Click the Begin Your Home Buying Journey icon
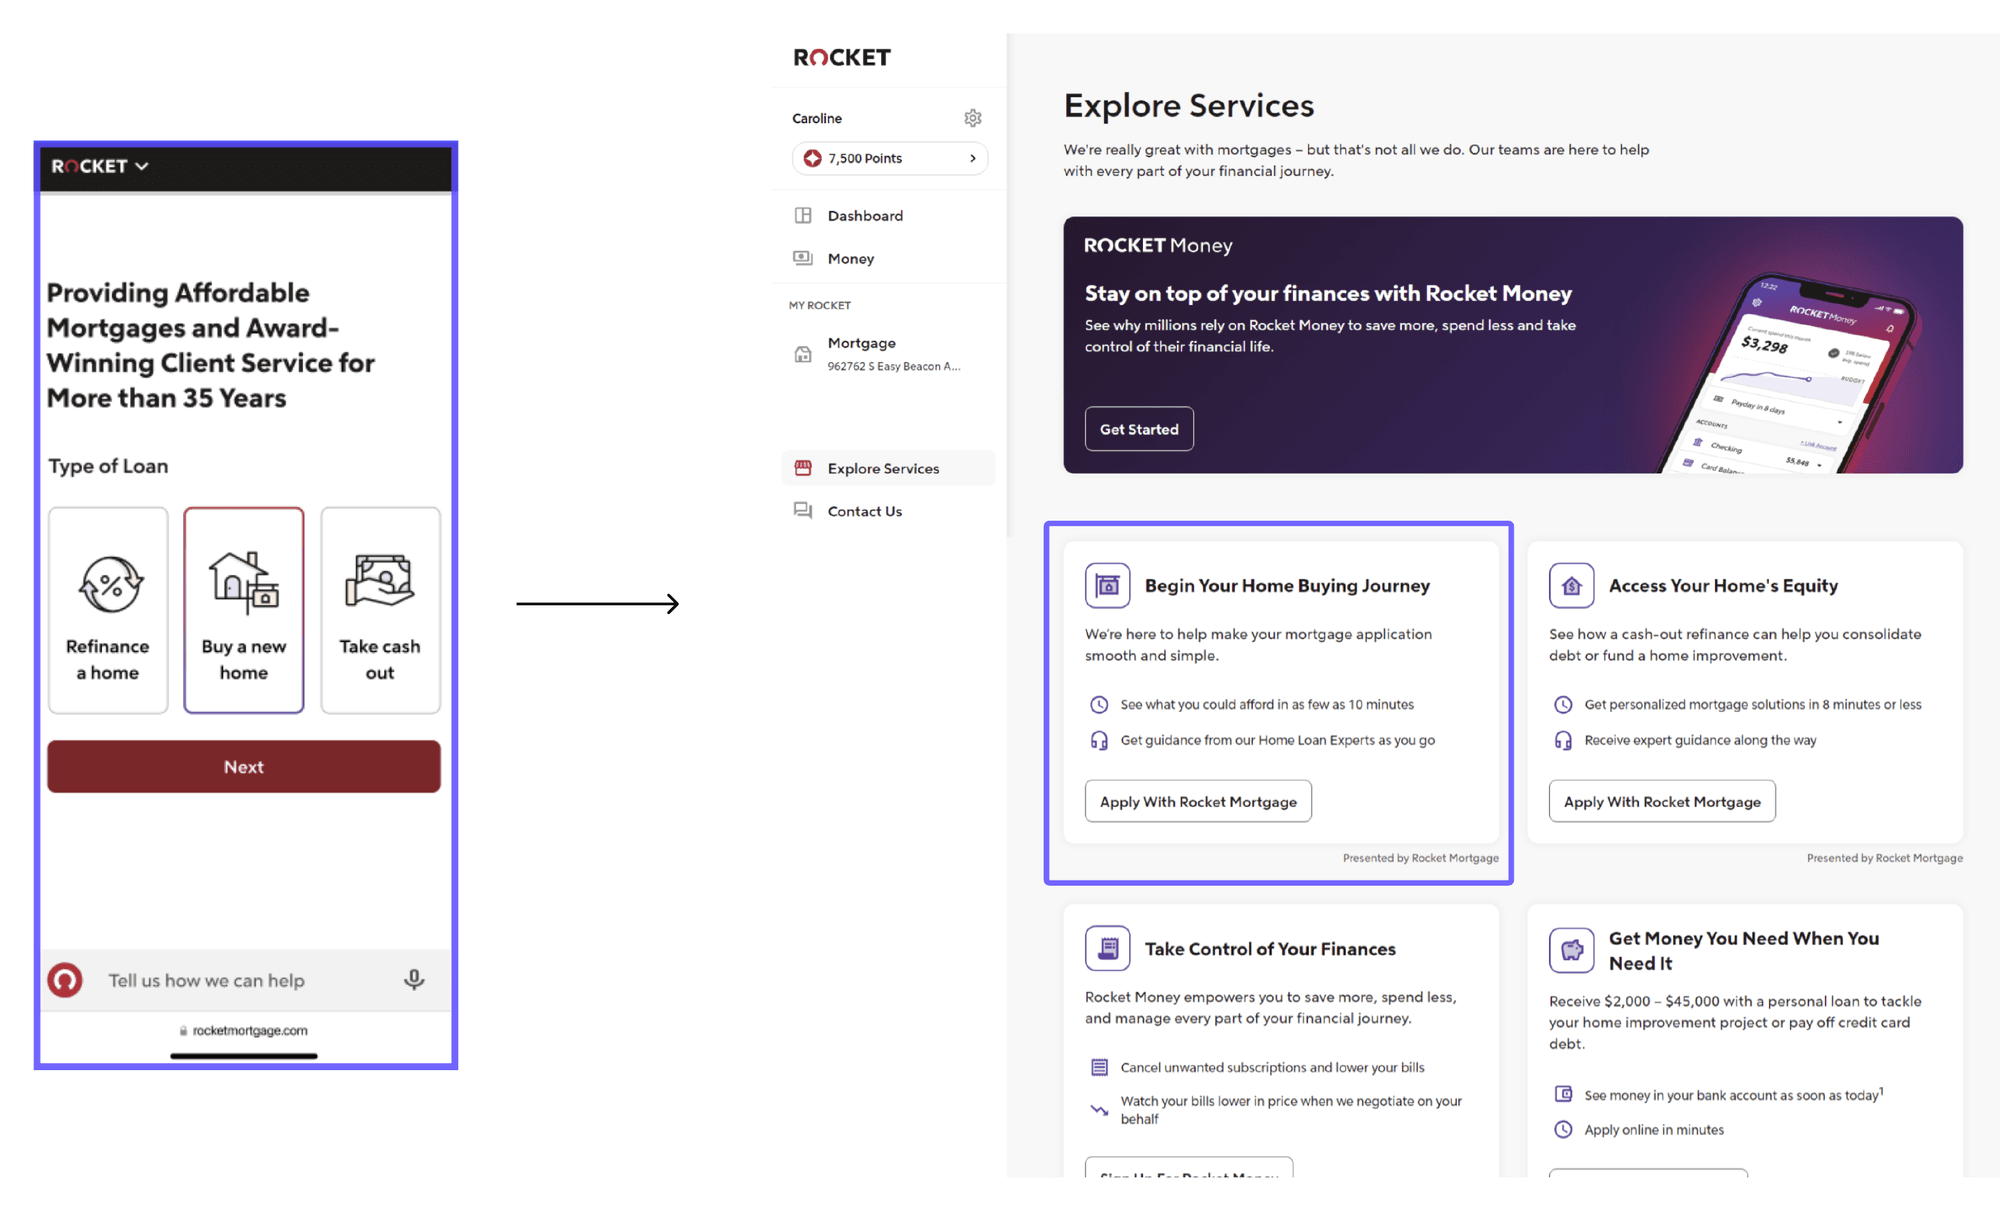Screen dimensions: 2000x1210 pos(1107,585)
